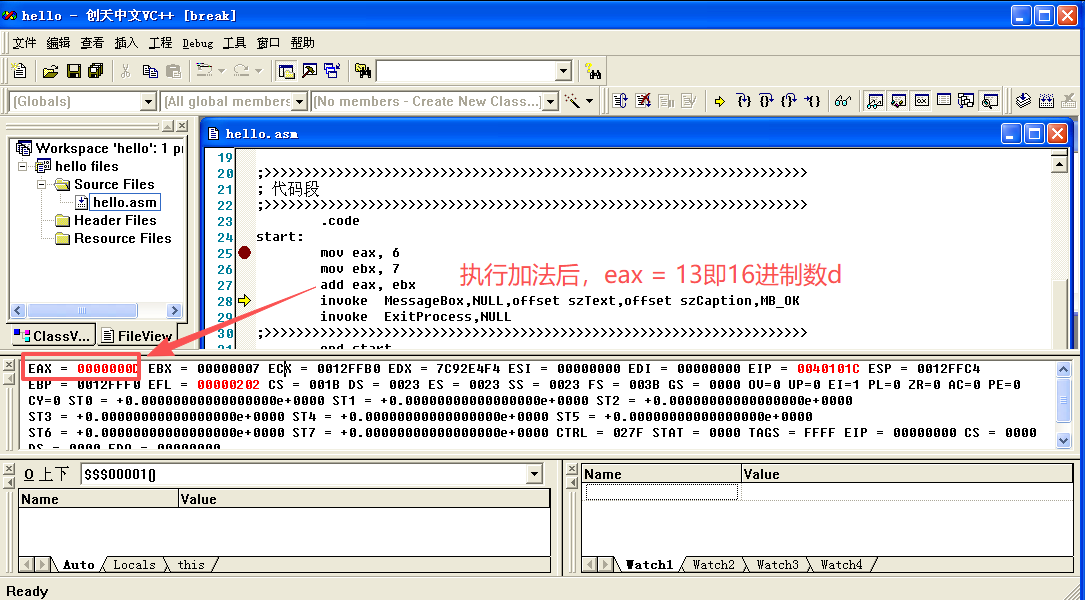This screenshot has height=600, width=1085.
Task: Open the WizardBar actions dropdown arrow
Action: [x=590, y=101]
